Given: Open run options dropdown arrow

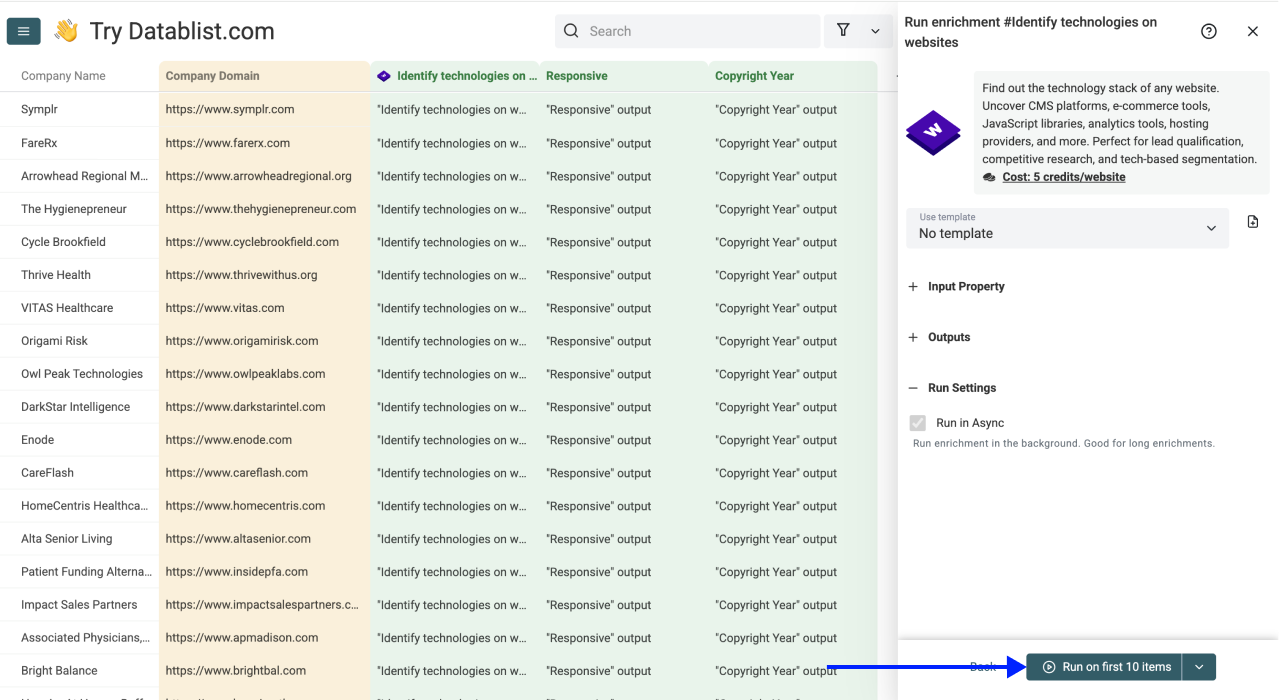Looking at the screenshot, I should [1199, 667].
